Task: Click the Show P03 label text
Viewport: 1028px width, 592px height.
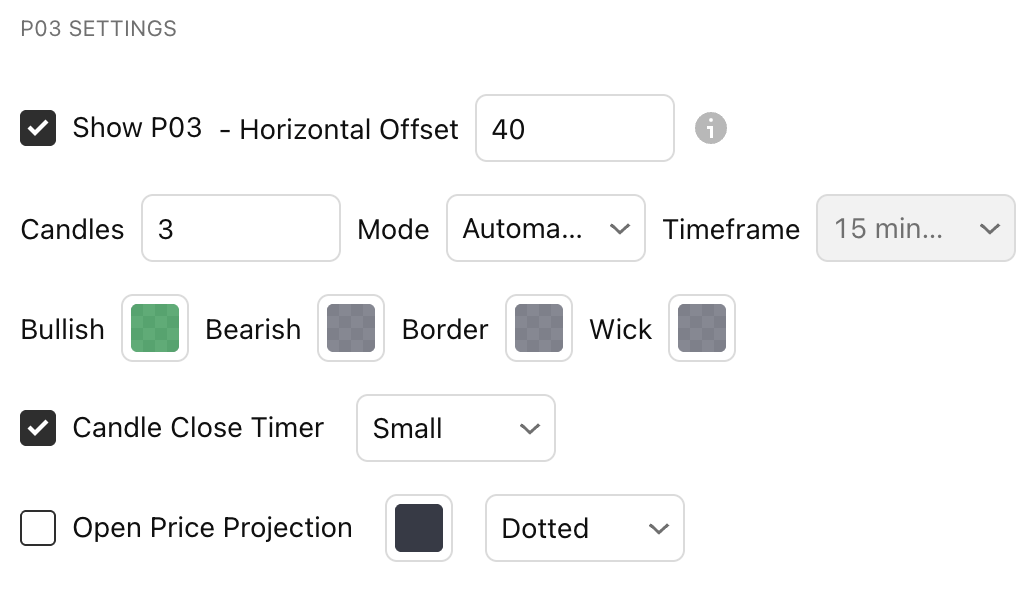Action: point(137,128)
